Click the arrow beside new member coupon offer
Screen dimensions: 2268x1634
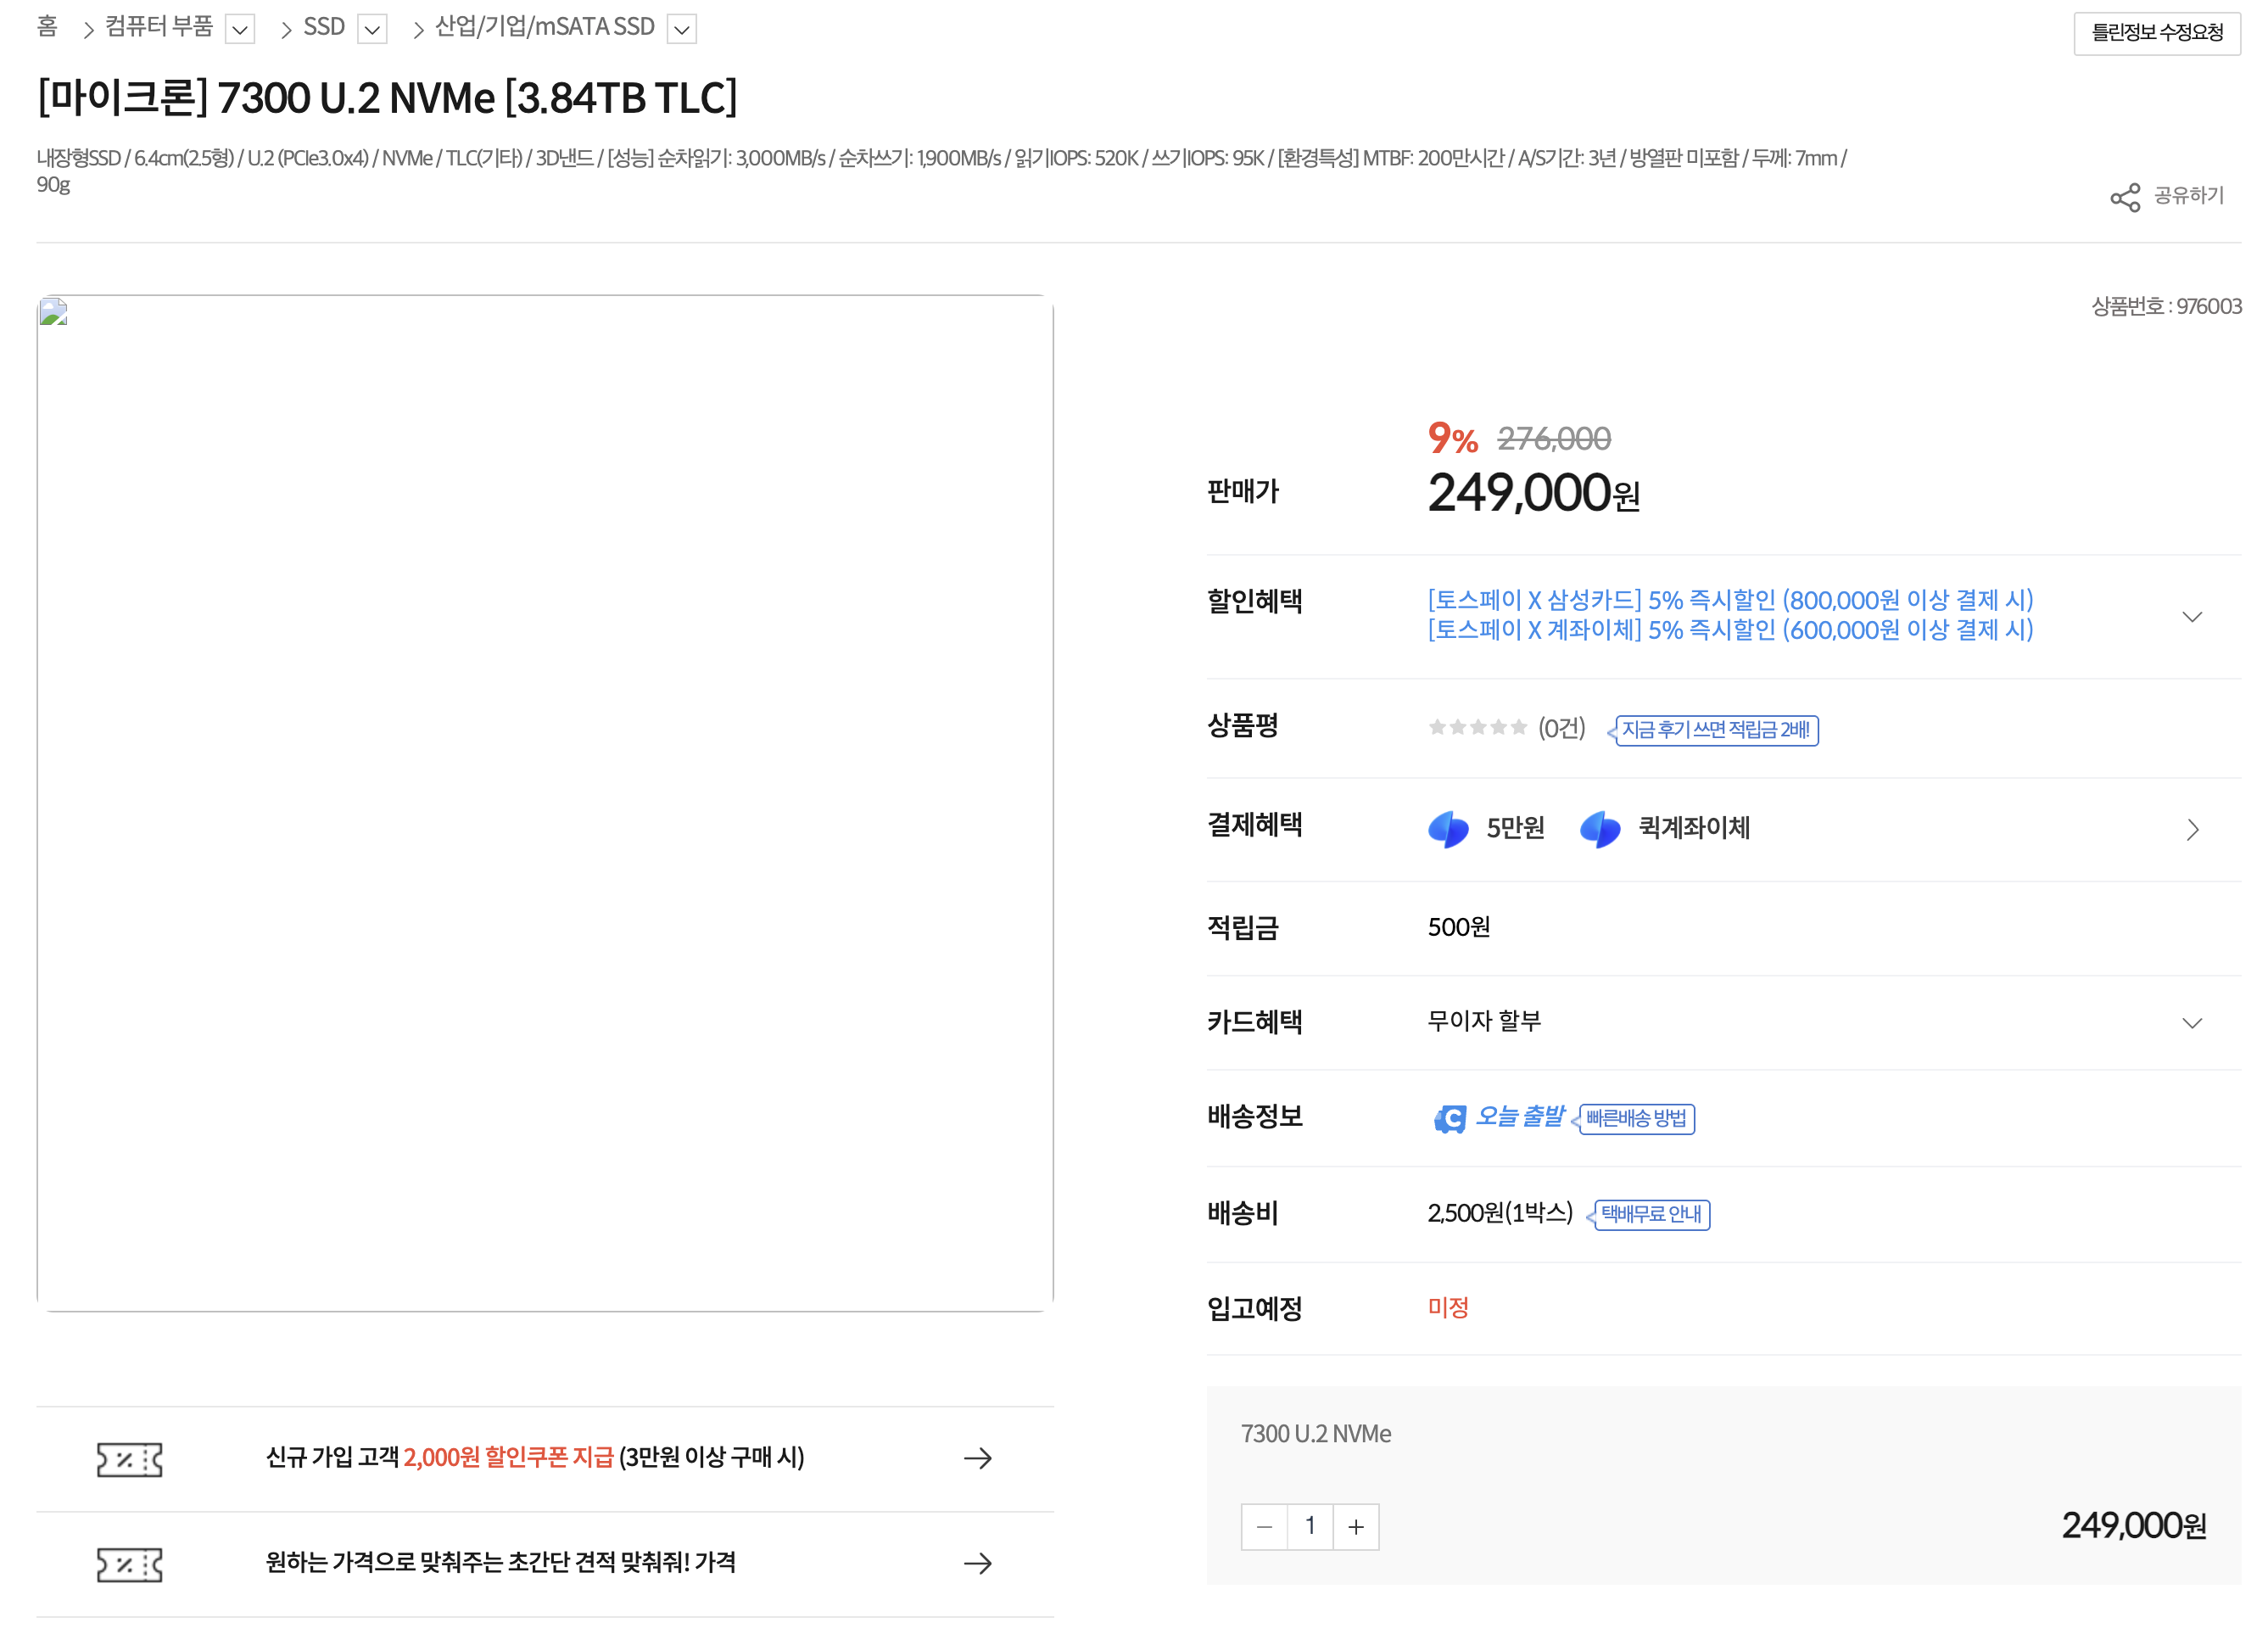[977, 1458]
